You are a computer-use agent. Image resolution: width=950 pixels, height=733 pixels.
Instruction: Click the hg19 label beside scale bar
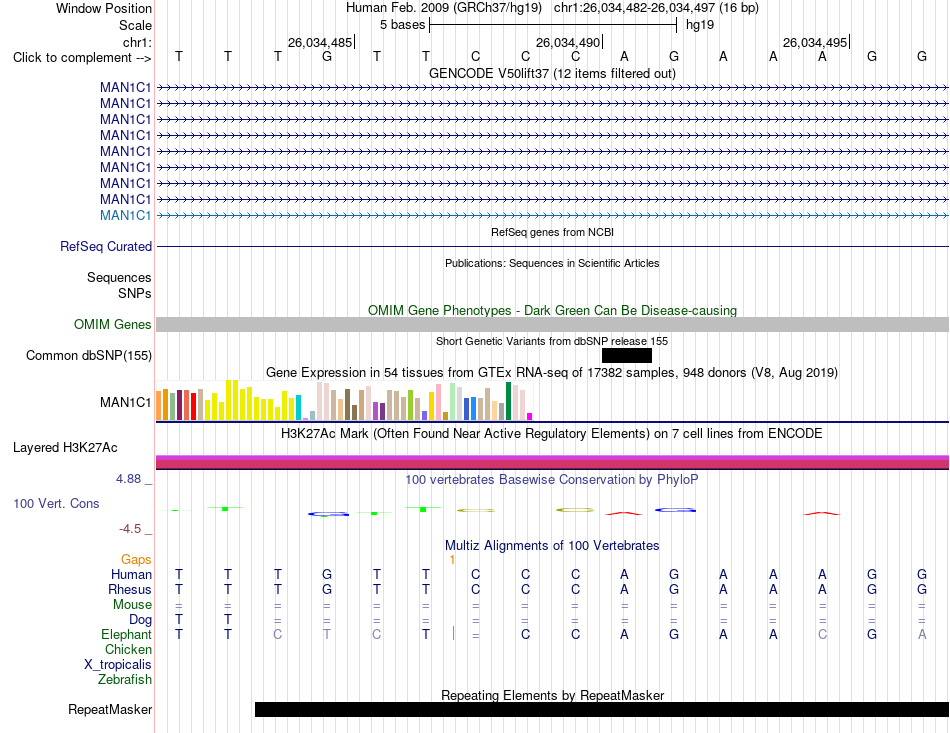[x=700, y=25]
